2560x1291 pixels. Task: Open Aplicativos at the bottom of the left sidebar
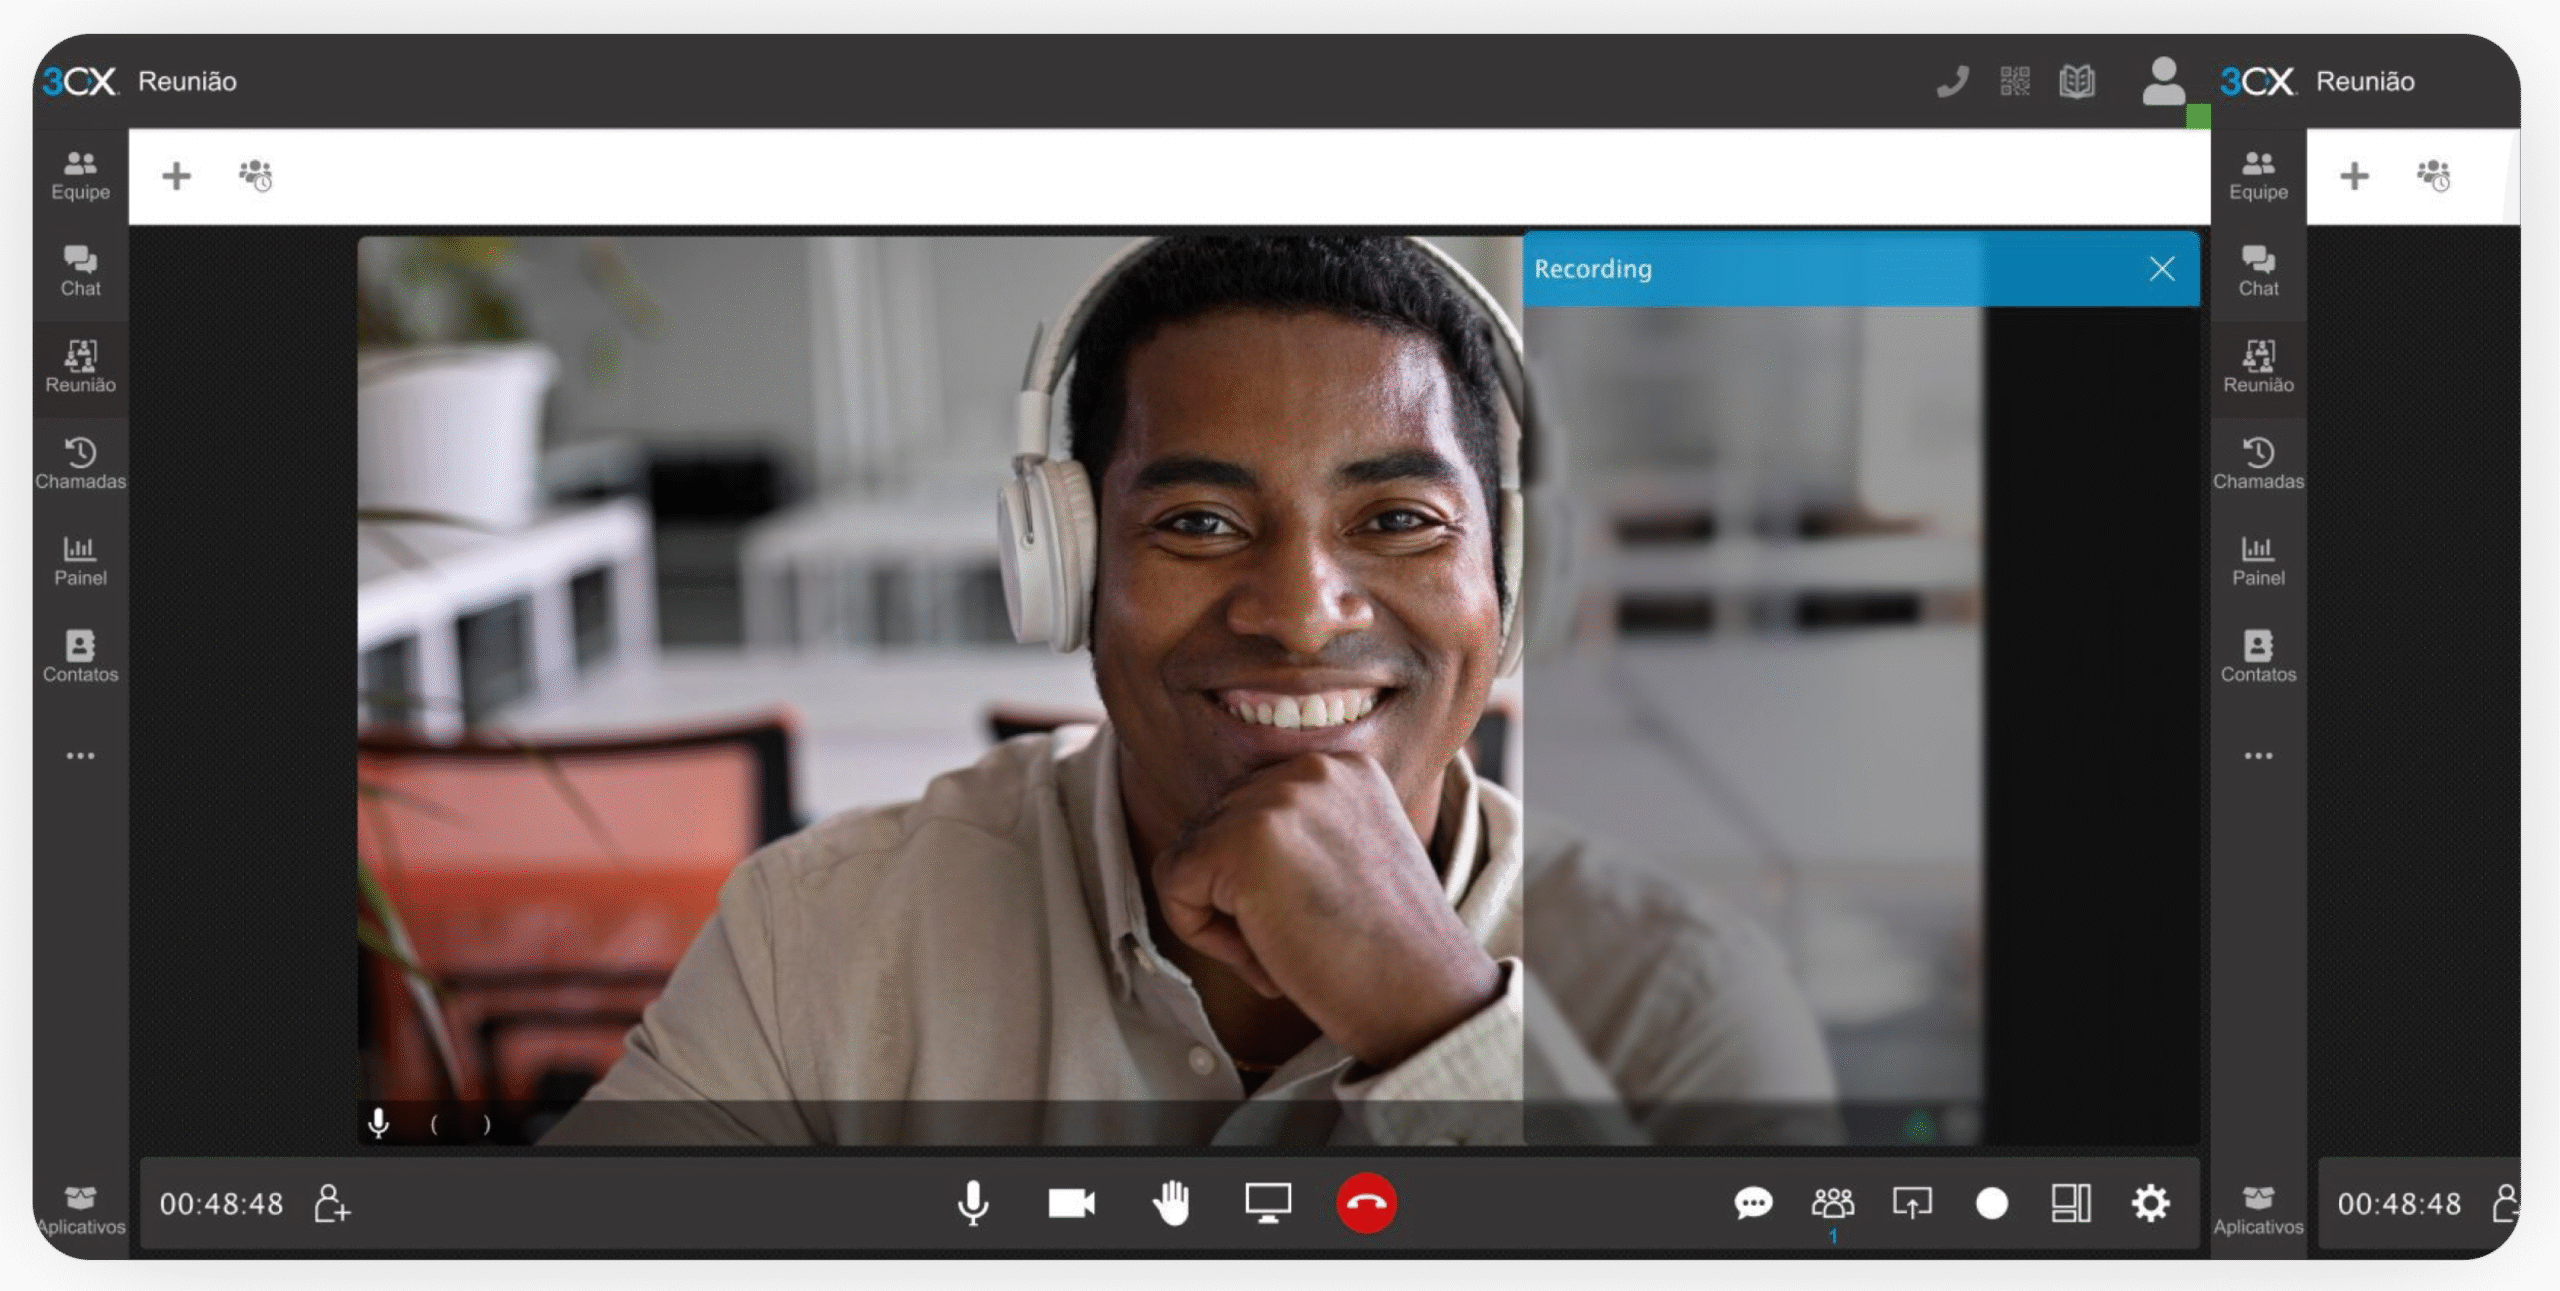click(80, 1210)
